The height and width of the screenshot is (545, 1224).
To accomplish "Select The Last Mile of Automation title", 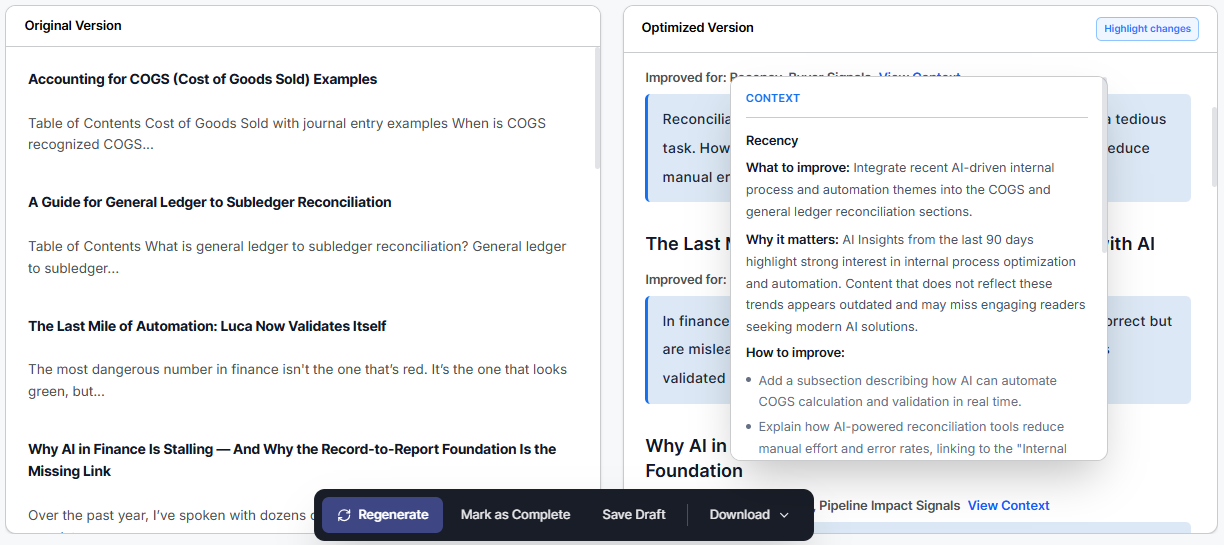I will tap(207, 326).
